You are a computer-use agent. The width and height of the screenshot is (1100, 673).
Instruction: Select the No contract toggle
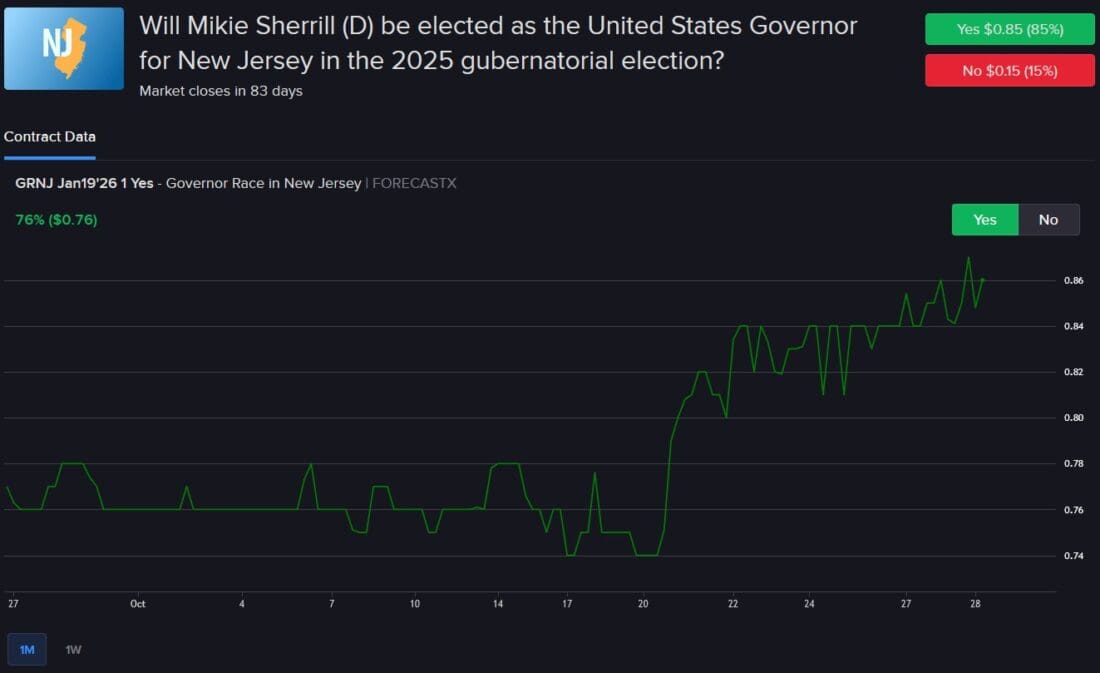coord(1047,219)
